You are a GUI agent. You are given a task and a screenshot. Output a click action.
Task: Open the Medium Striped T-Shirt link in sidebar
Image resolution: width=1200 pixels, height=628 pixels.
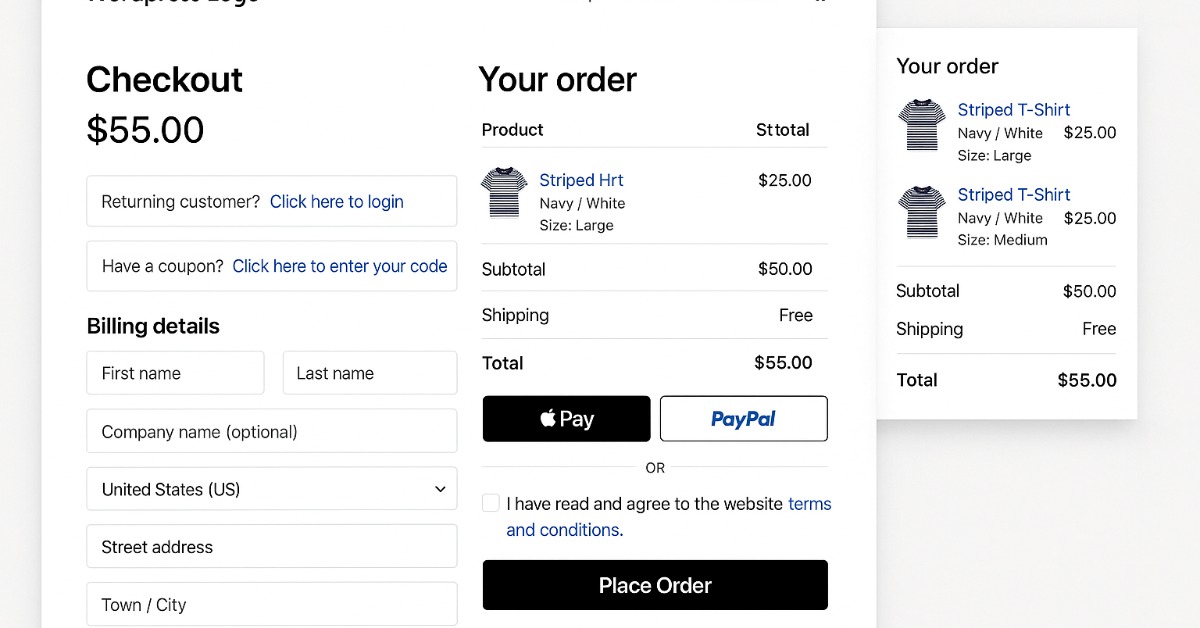(x=1013, y=195)
